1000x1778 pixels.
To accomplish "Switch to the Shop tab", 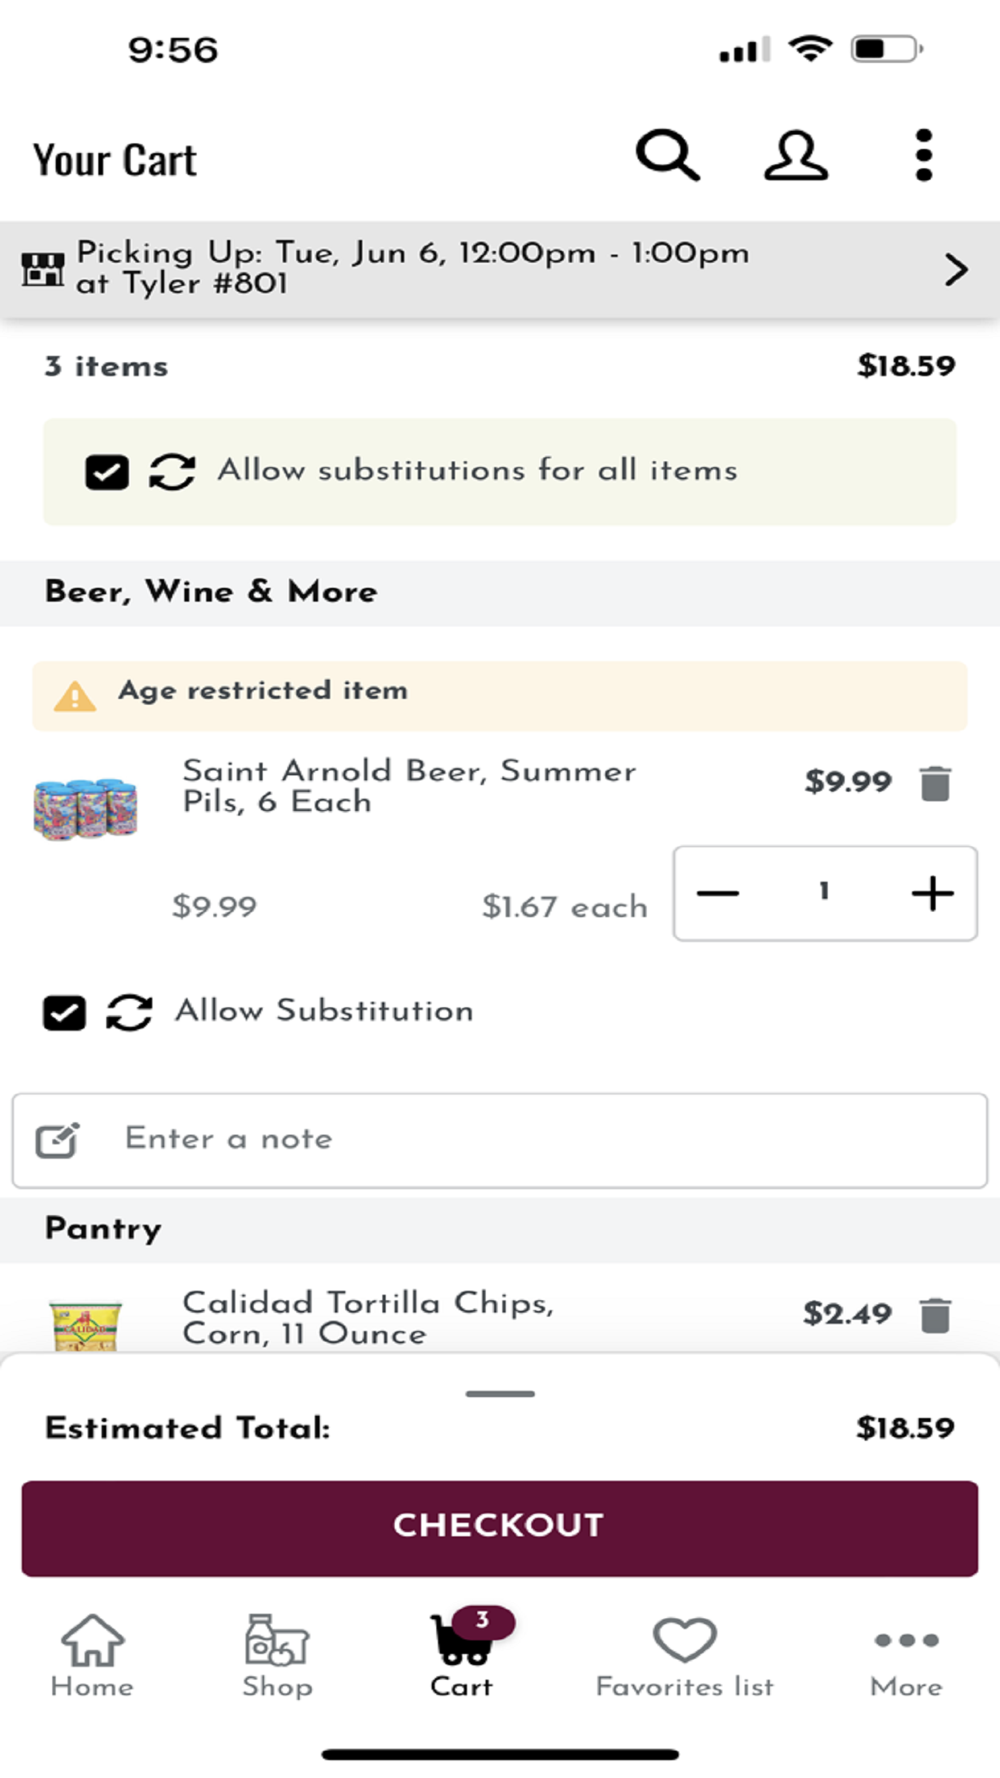I will tap(277, 1656).
